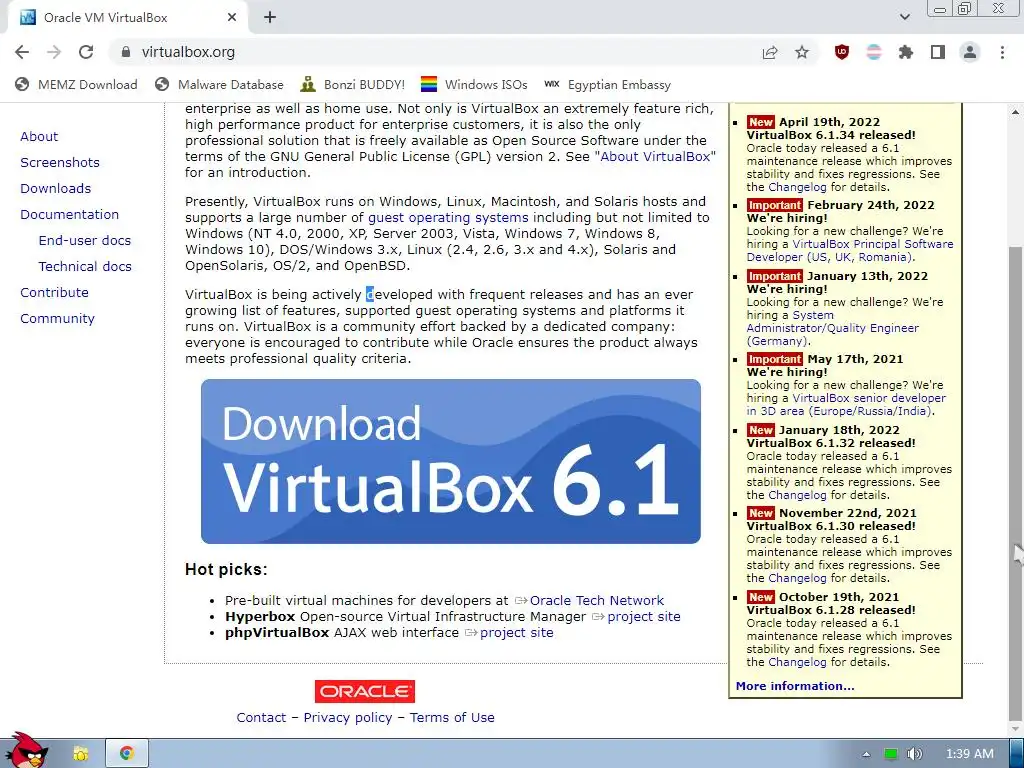1024x768 pixels.
Task: Open phpVirtualBox project site link
Action: 516,633
